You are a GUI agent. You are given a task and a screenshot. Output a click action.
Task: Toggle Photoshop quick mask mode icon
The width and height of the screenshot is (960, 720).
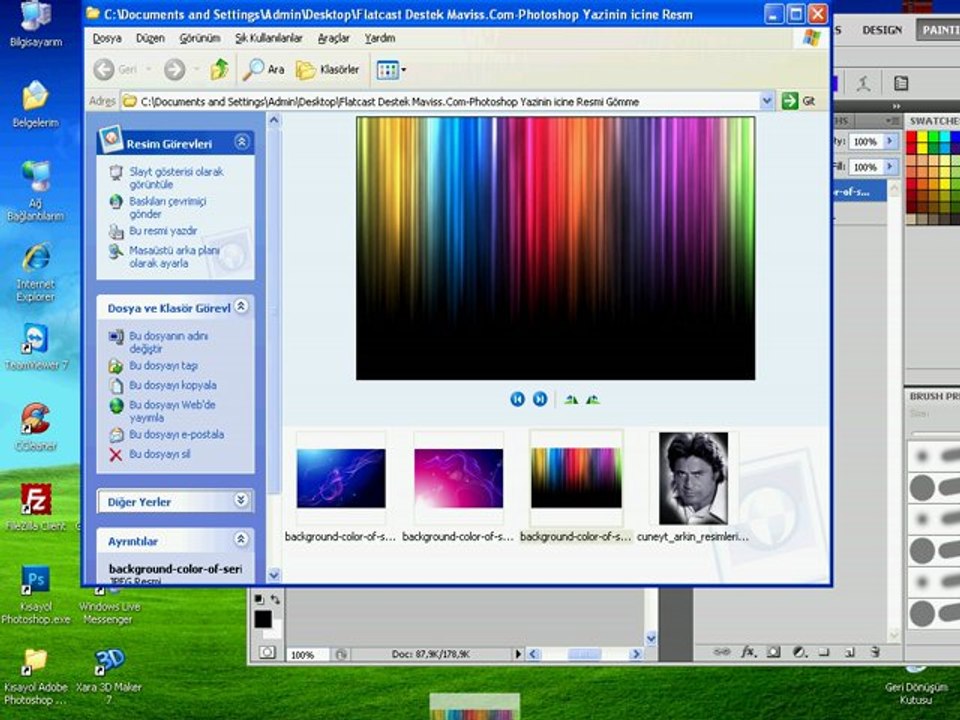(267, 653)
